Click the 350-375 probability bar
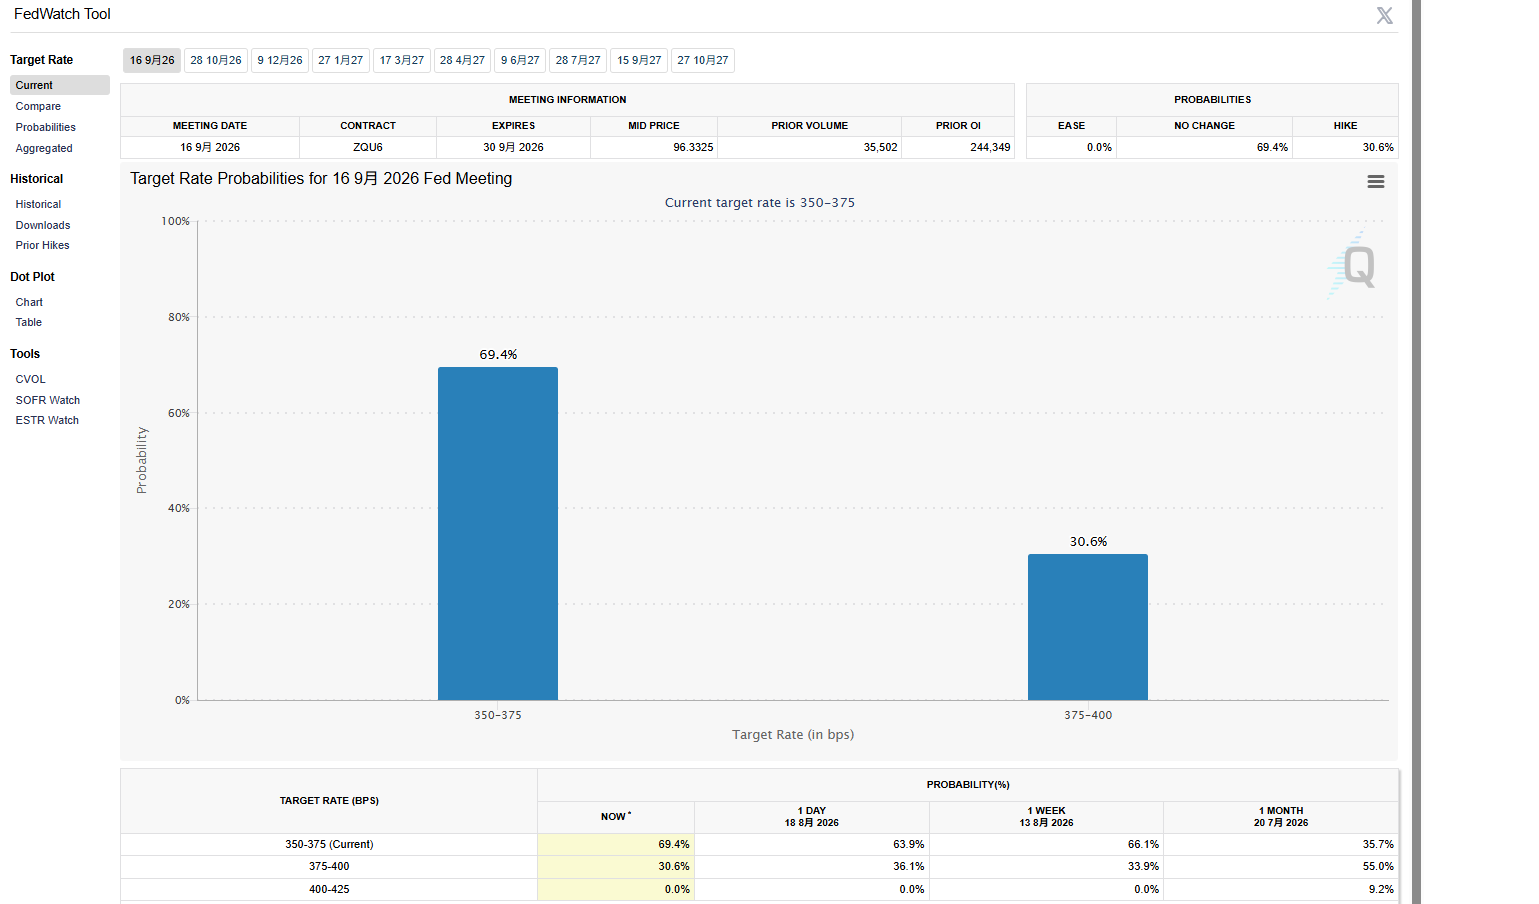This screenshot has height=904, width=1539. point(498,534)
